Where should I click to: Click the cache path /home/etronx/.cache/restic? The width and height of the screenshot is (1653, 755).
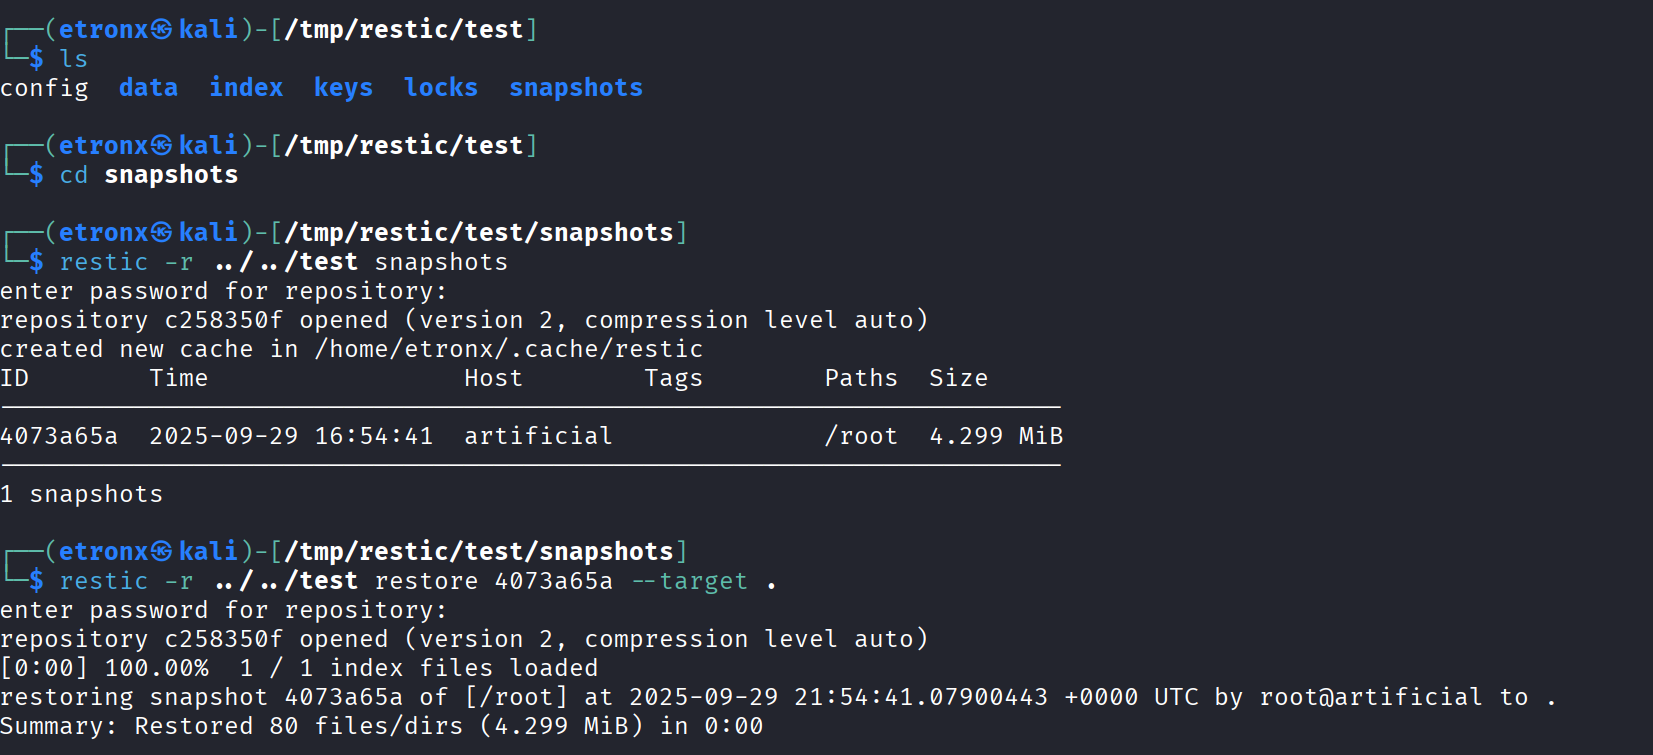pos(508,349)
